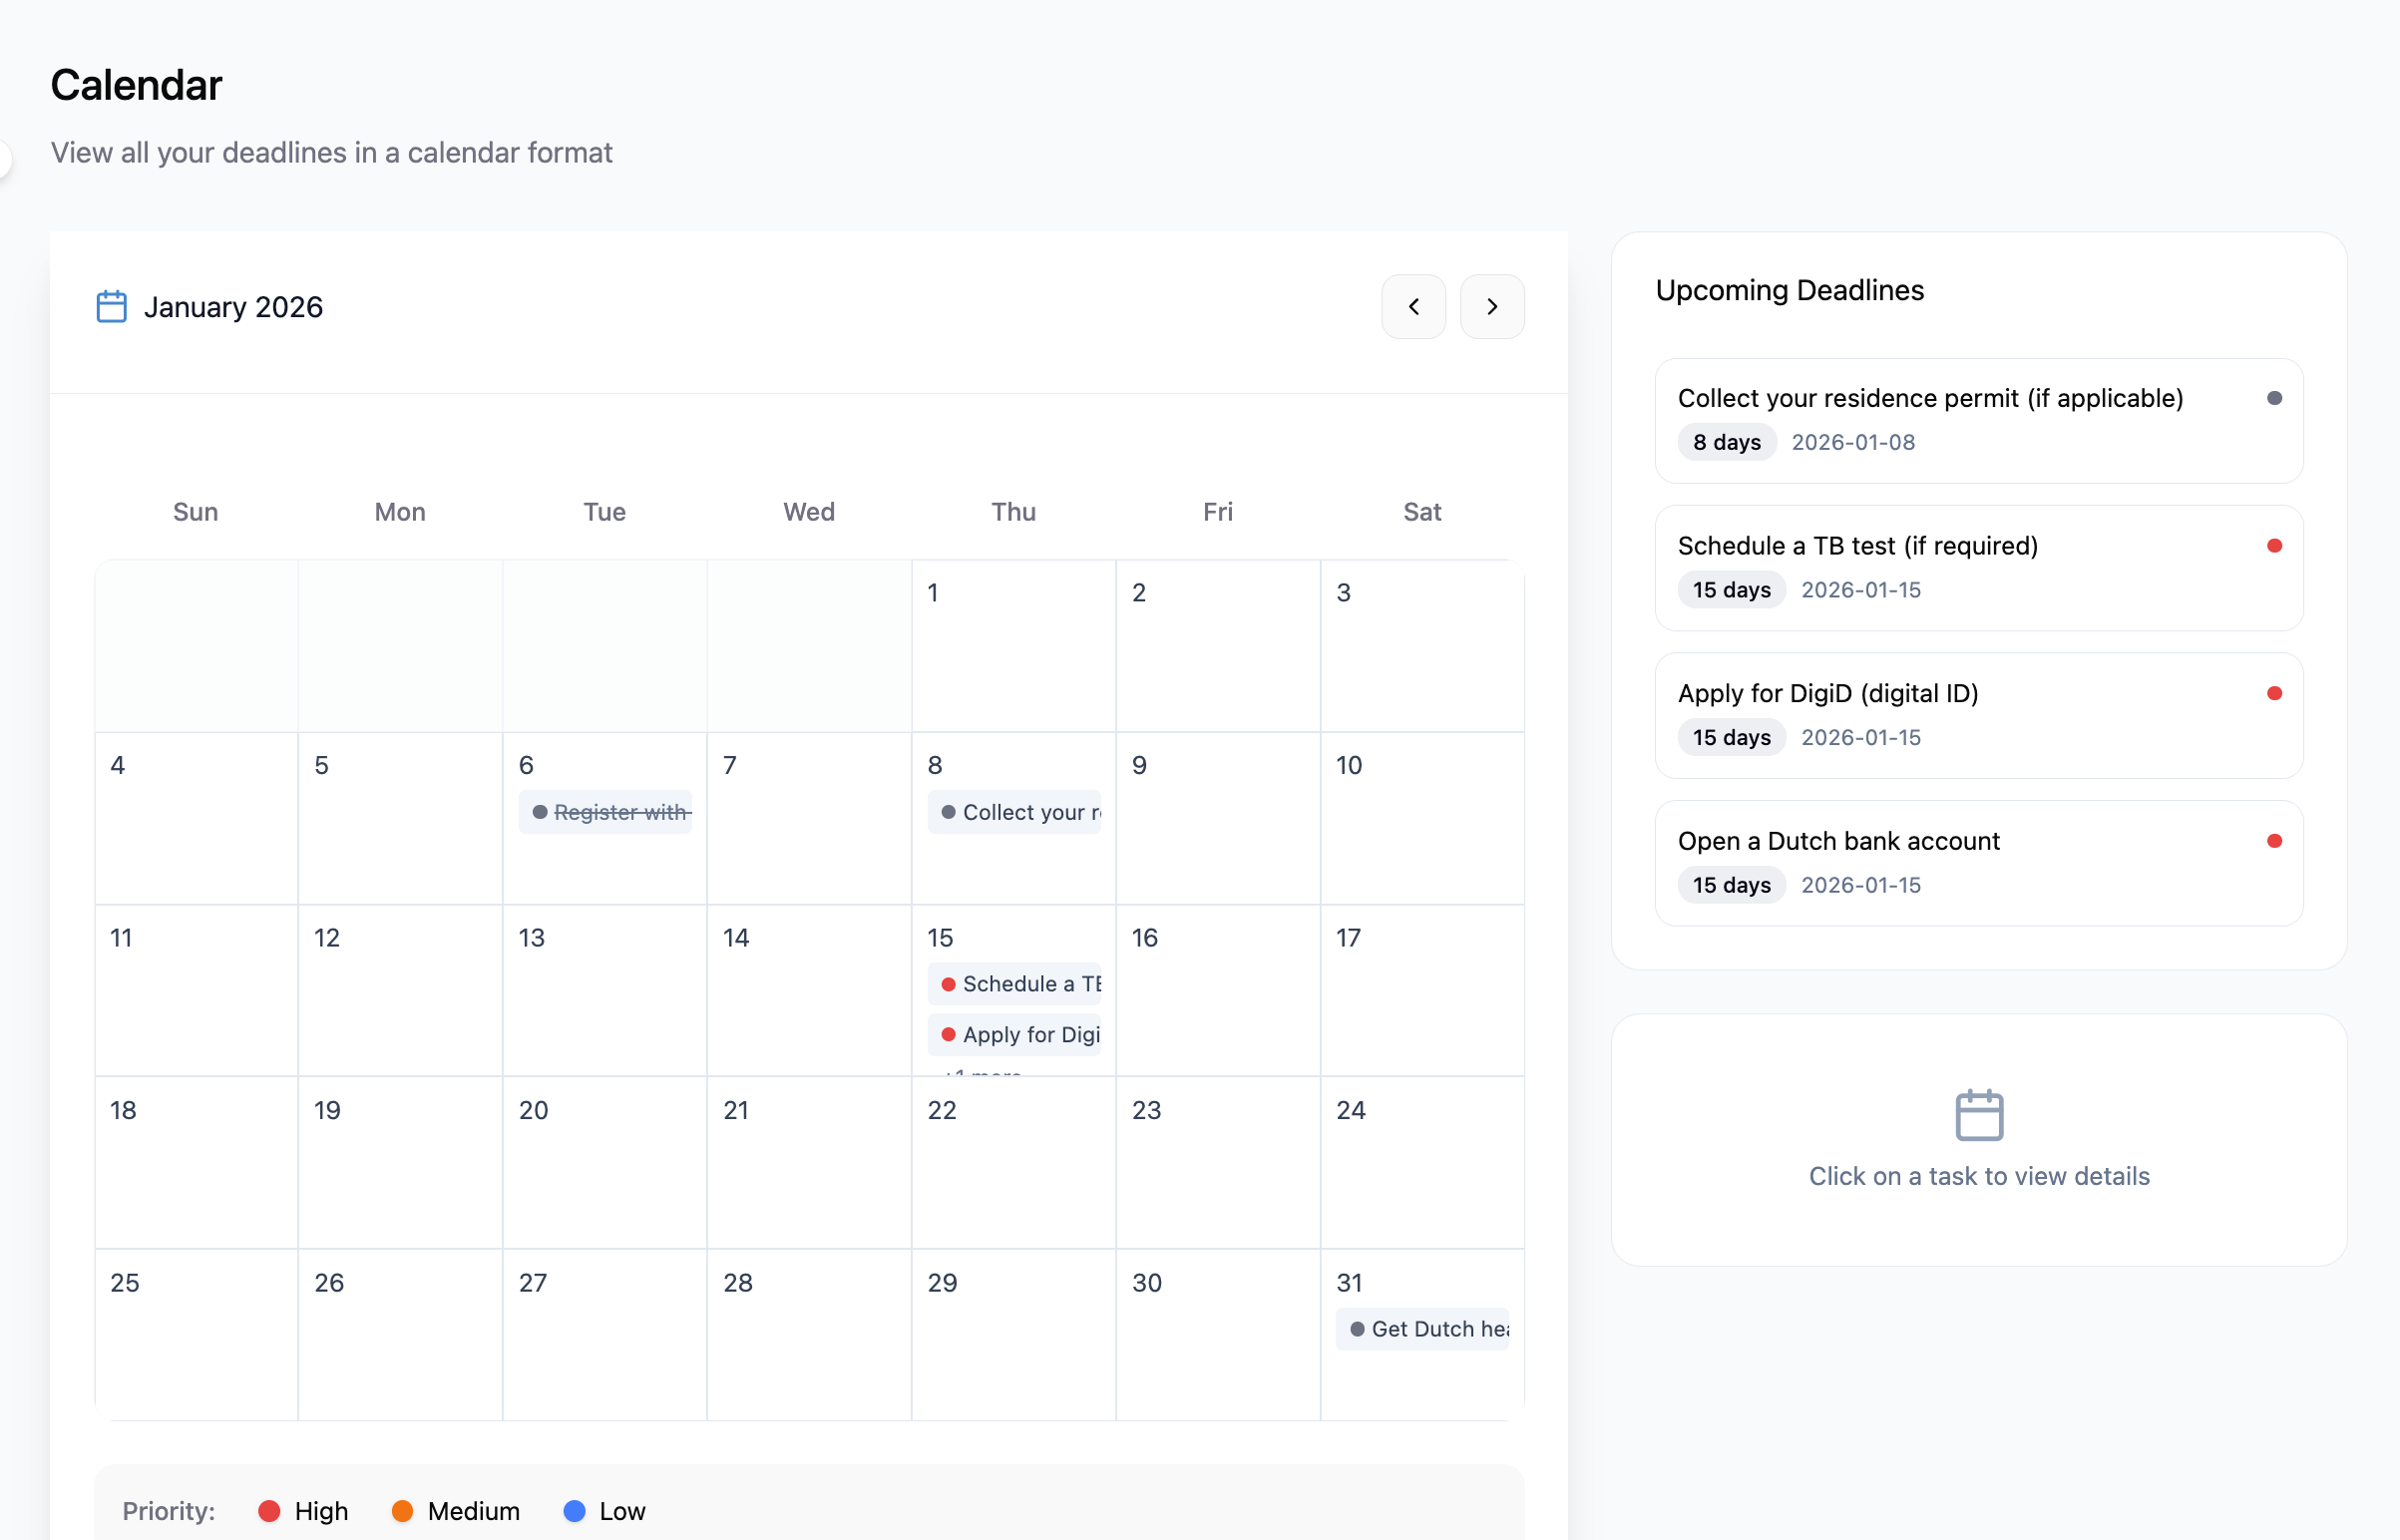
Task: Click the red dot next to Schedule a TB event on January 15
Action: pyautogui.click(x=948, y=983)
